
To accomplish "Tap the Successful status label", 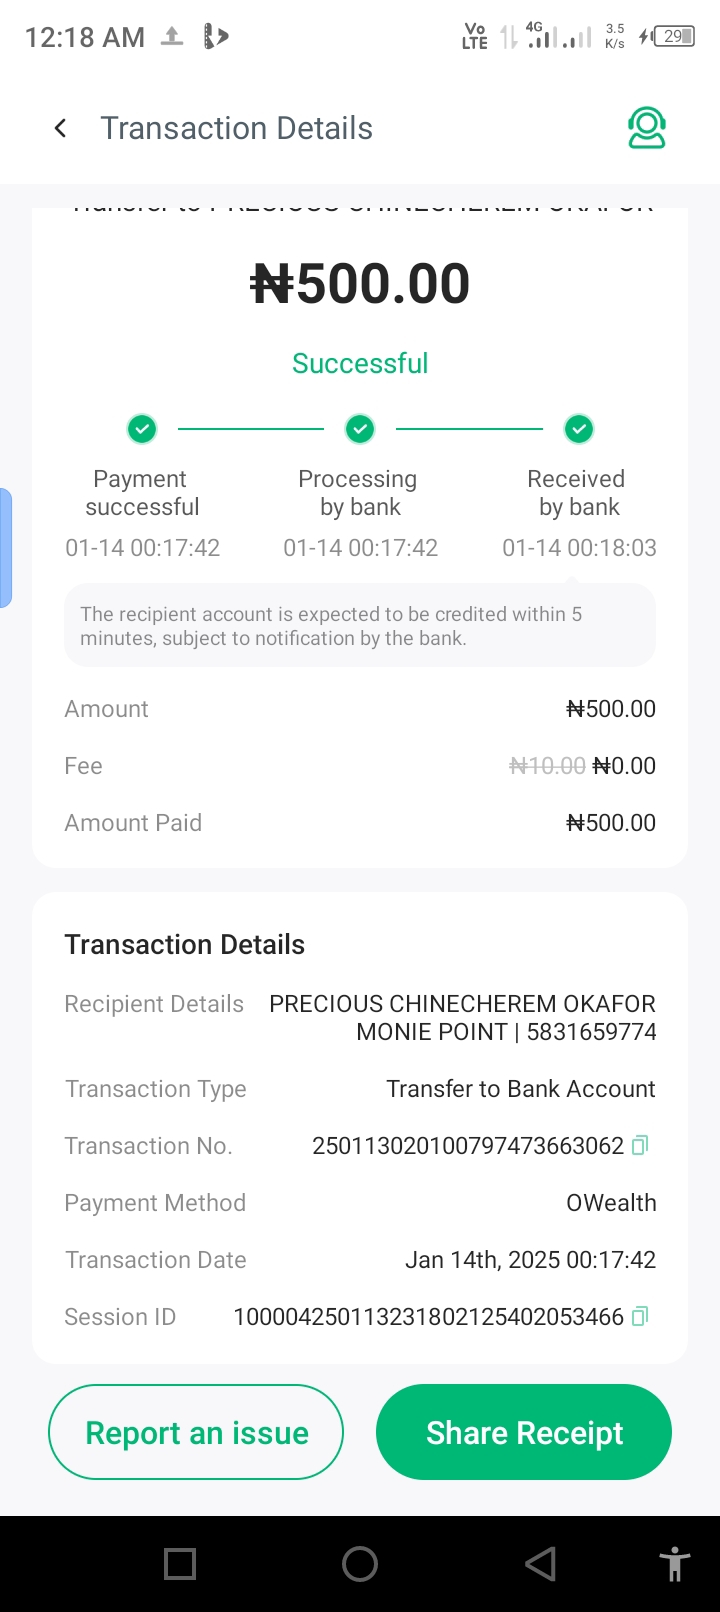I will 360,363.
